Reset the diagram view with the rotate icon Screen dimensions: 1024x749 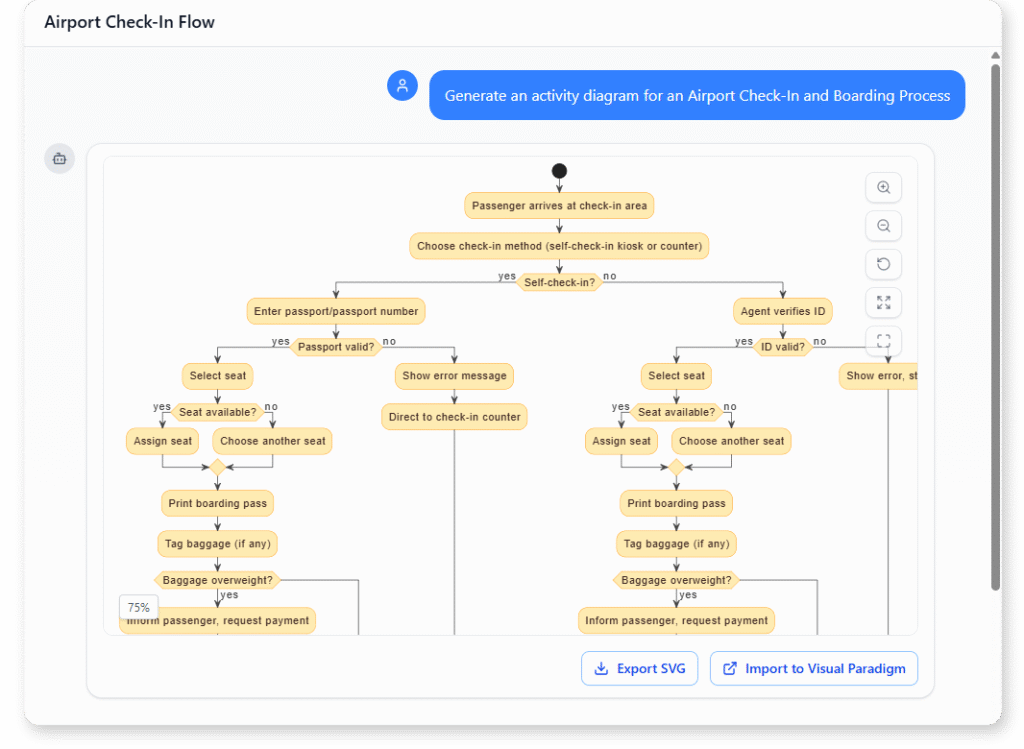pyautogui.click(x=883, y=264)
